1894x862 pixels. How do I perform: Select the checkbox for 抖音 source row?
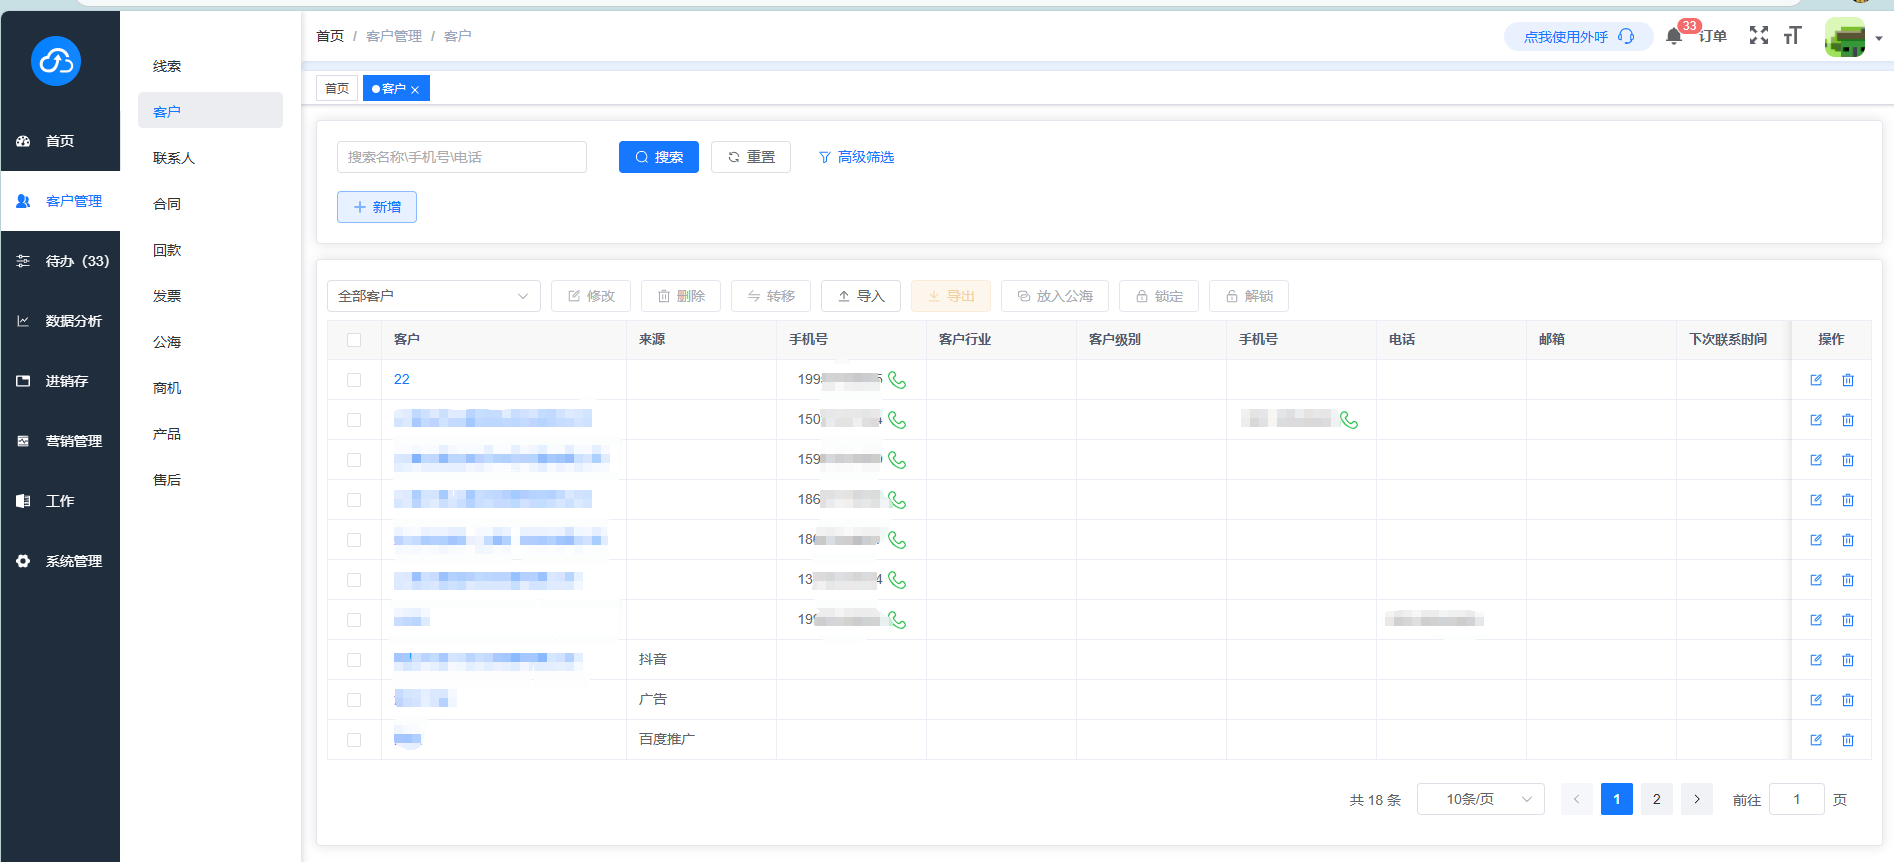click(x=354, y=660)
